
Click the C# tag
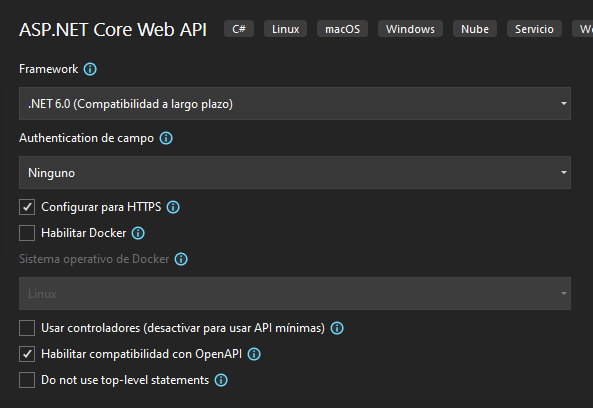(x=239, y=29)
